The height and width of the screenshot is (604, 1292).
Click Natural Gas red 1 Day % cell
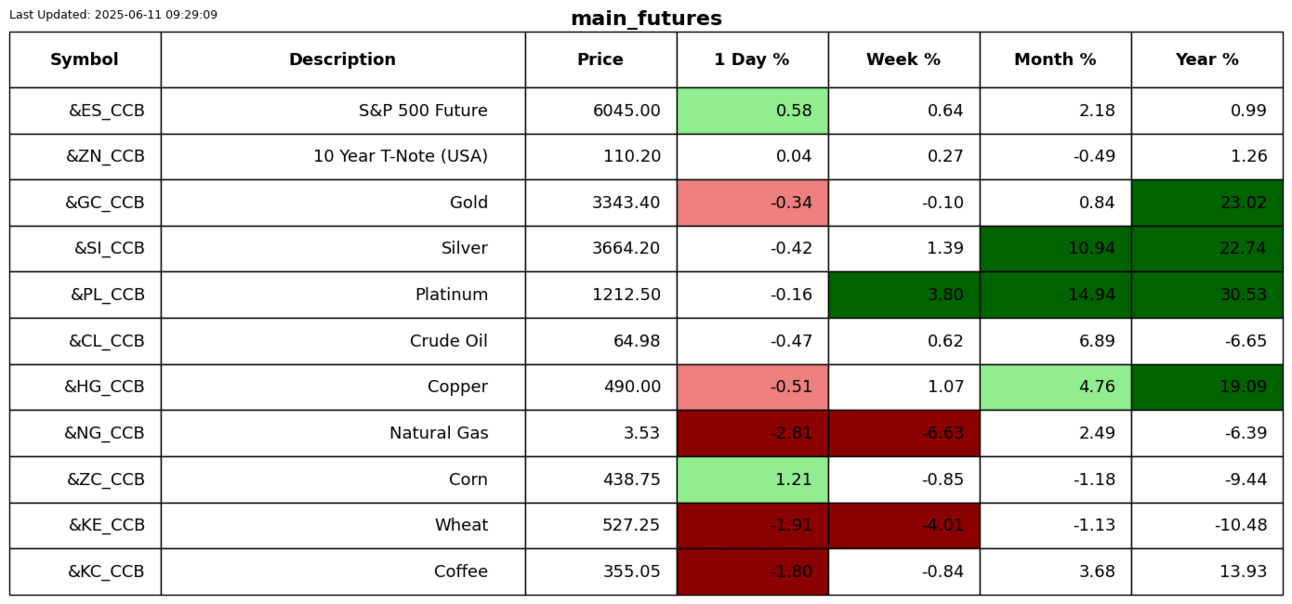coord(752,433)
